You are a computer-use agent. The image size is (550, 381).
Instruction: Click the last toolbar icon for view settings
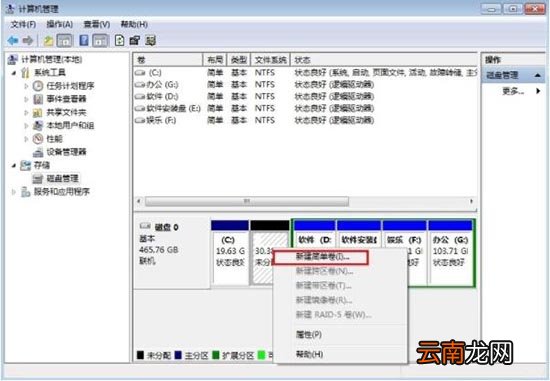pos(150,41)
